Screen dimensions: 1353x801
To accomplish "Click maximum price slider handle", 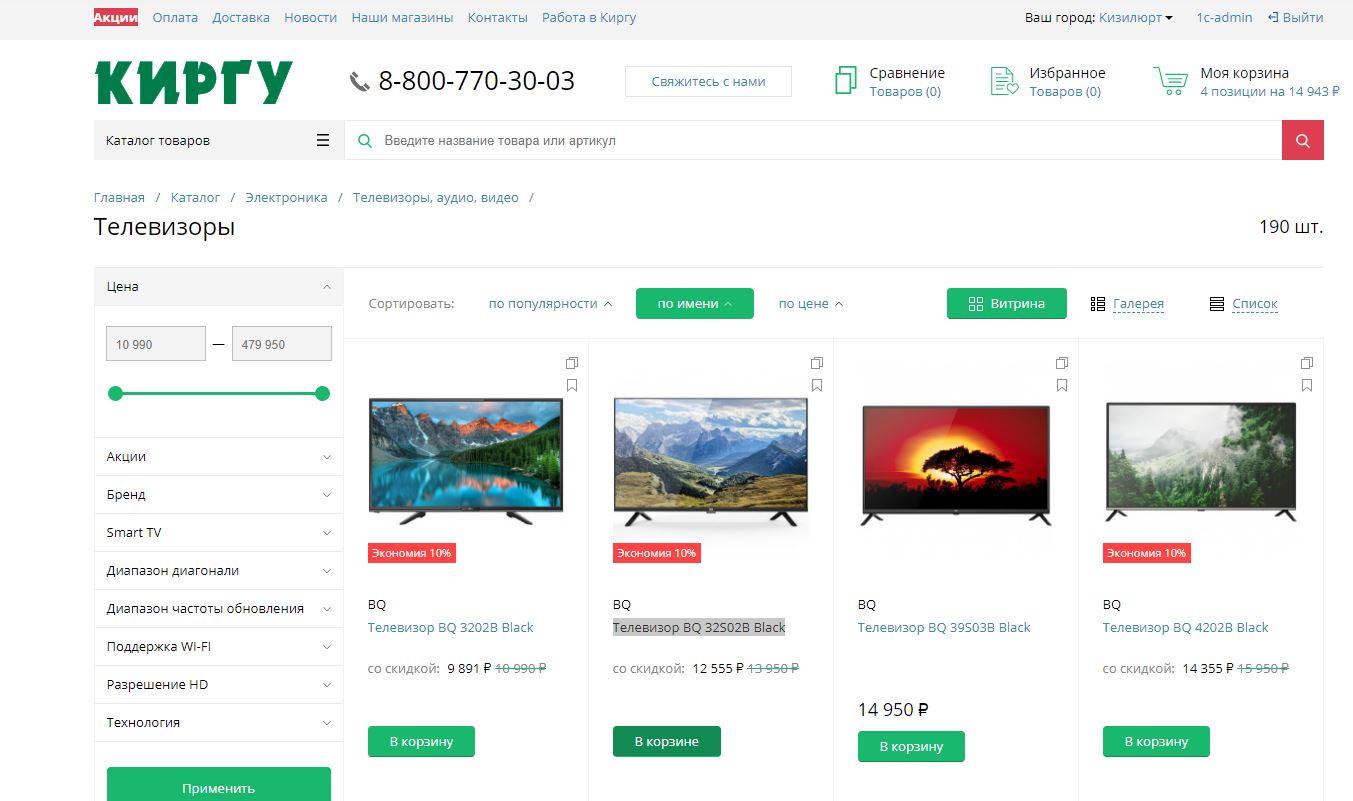I will click(x=322, y=394).
